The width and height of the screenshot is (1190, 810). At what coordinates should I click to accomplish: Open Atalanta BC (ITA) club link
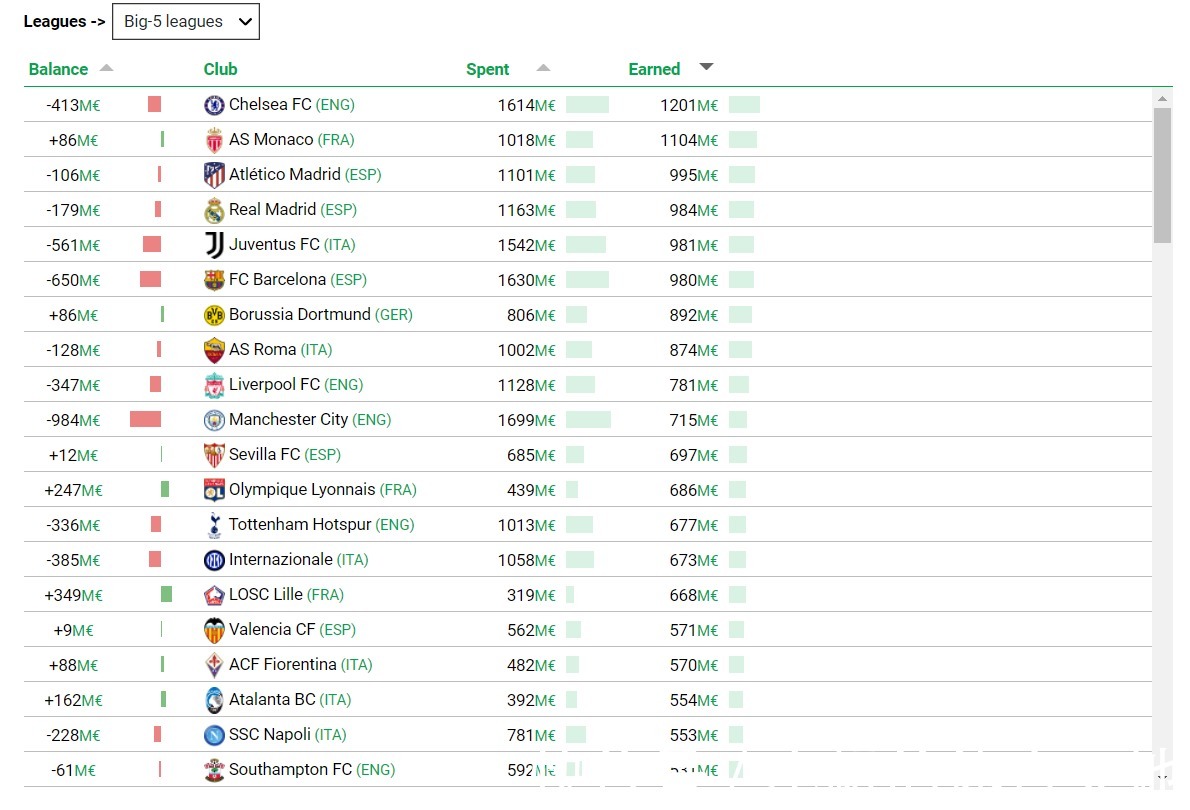point(290,699)
